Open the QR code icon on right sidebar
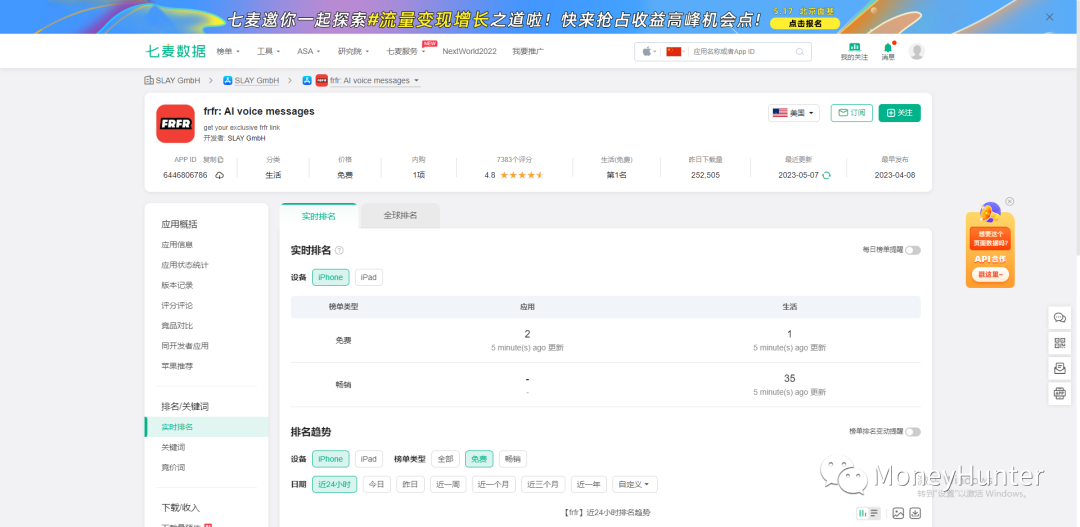The width and height of the screenshot is (1080, 527). coord(1060,343)
